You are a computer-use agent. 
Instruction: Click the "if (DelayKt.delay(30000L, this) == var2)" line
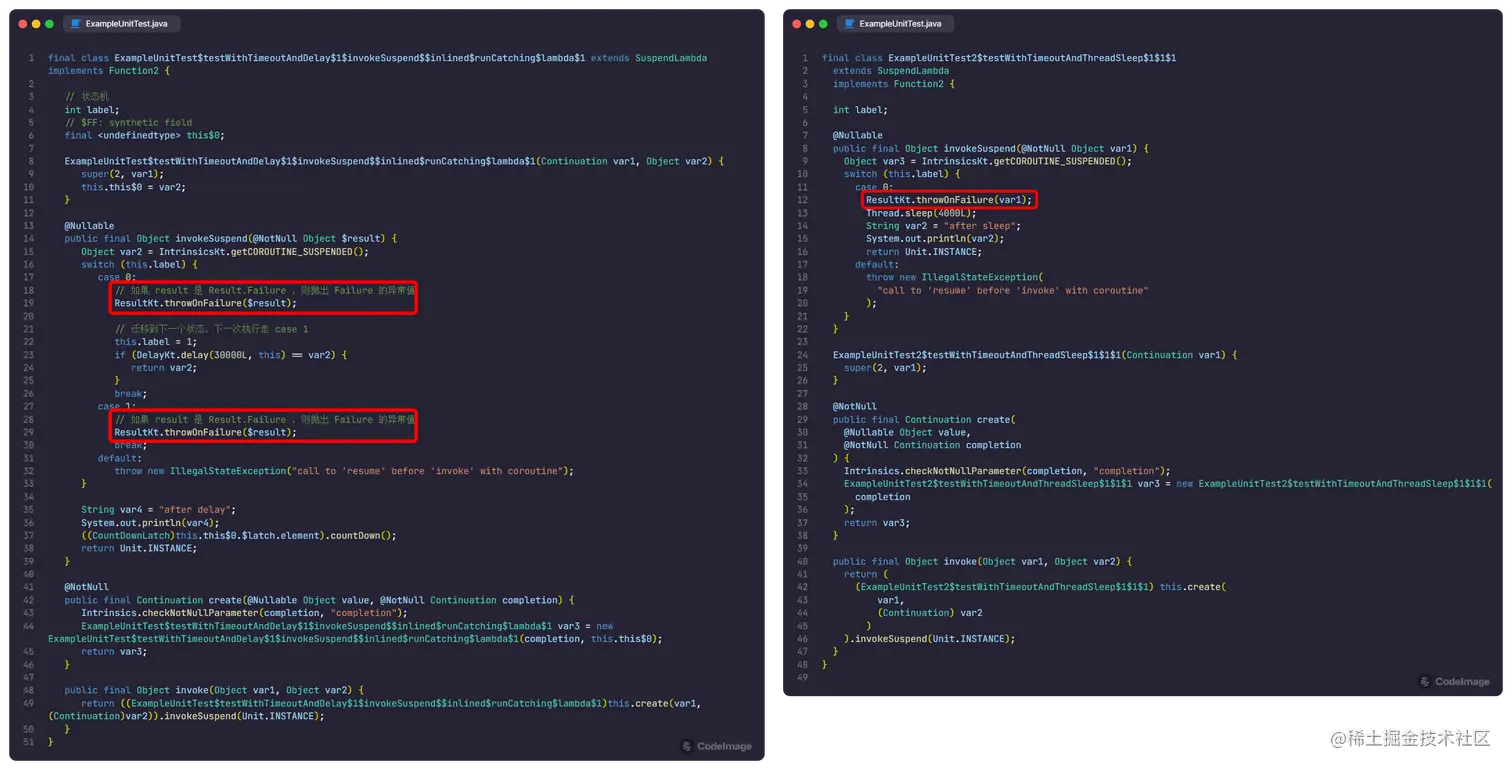231,355
